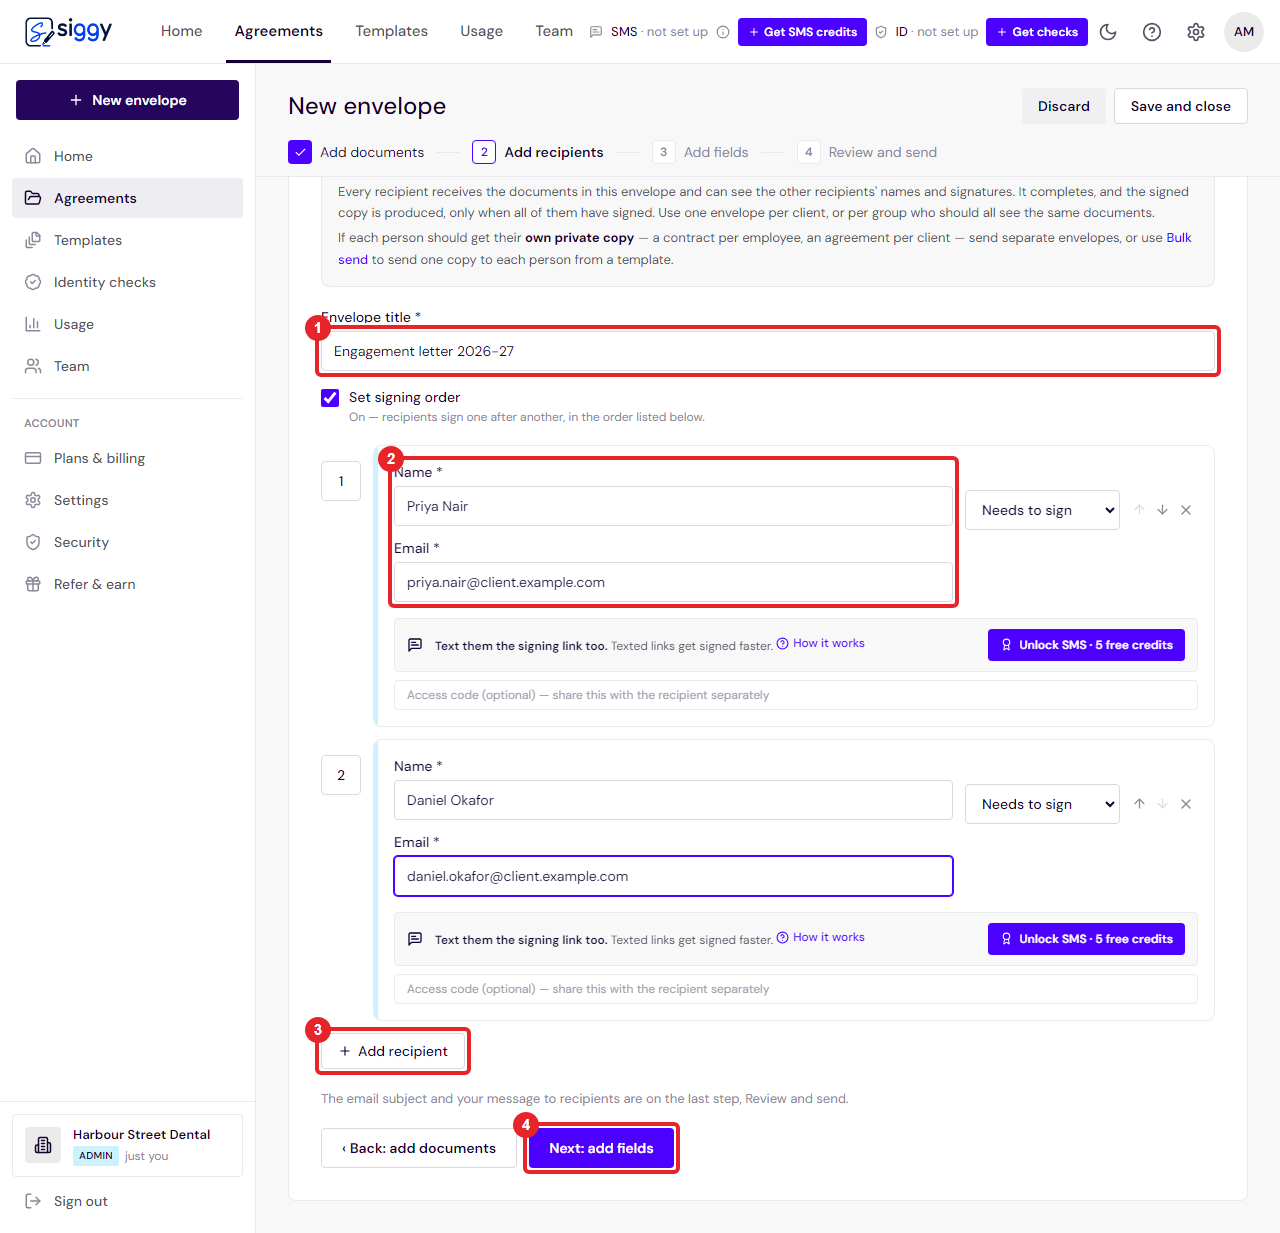Viewport: 1280px width, 1233px height.
Task: Open Harbour Street Dental account card
Action: tap(127, 1145)
